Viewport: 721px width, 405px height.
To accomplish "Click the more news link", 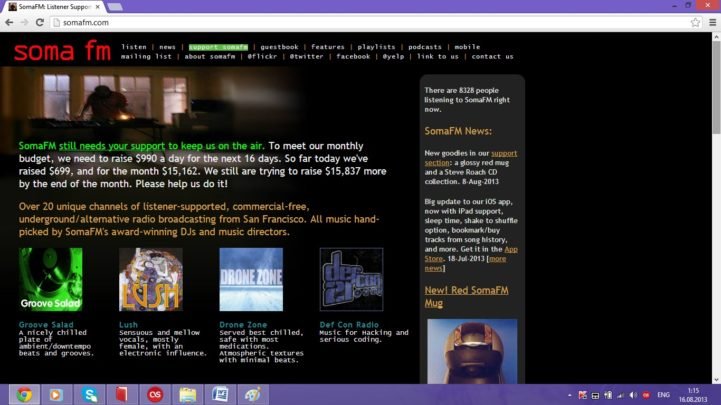I will coord(465,263).
